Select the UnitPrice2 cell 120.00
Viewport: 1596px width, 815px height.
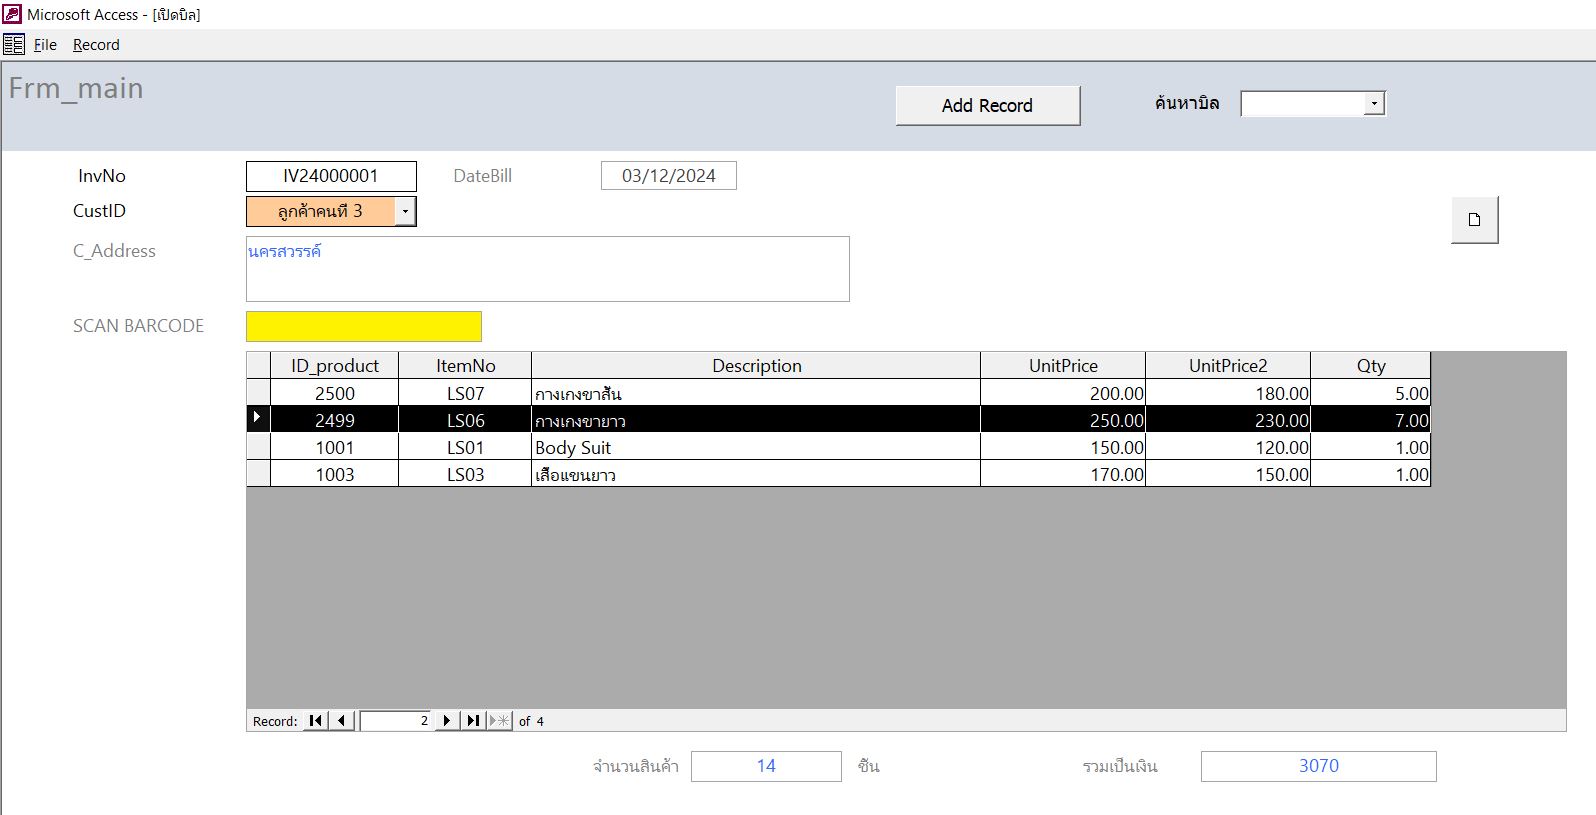(x=1228, y=447)
